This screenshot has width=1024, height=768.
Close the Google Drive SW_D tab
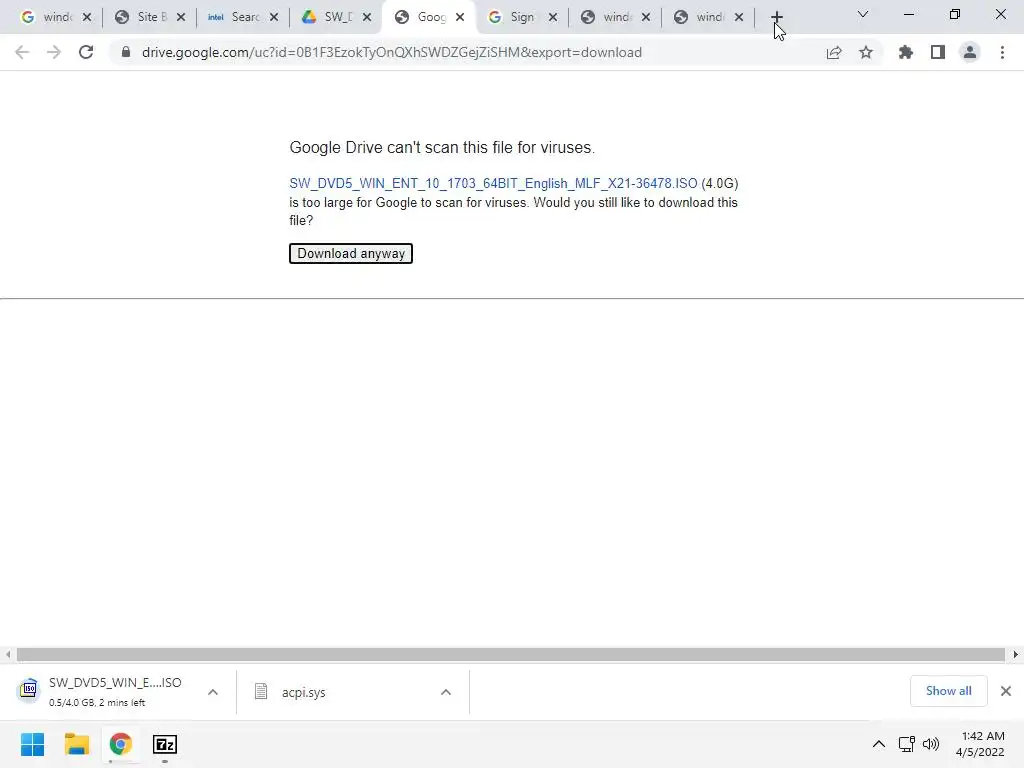pos(367,18)
